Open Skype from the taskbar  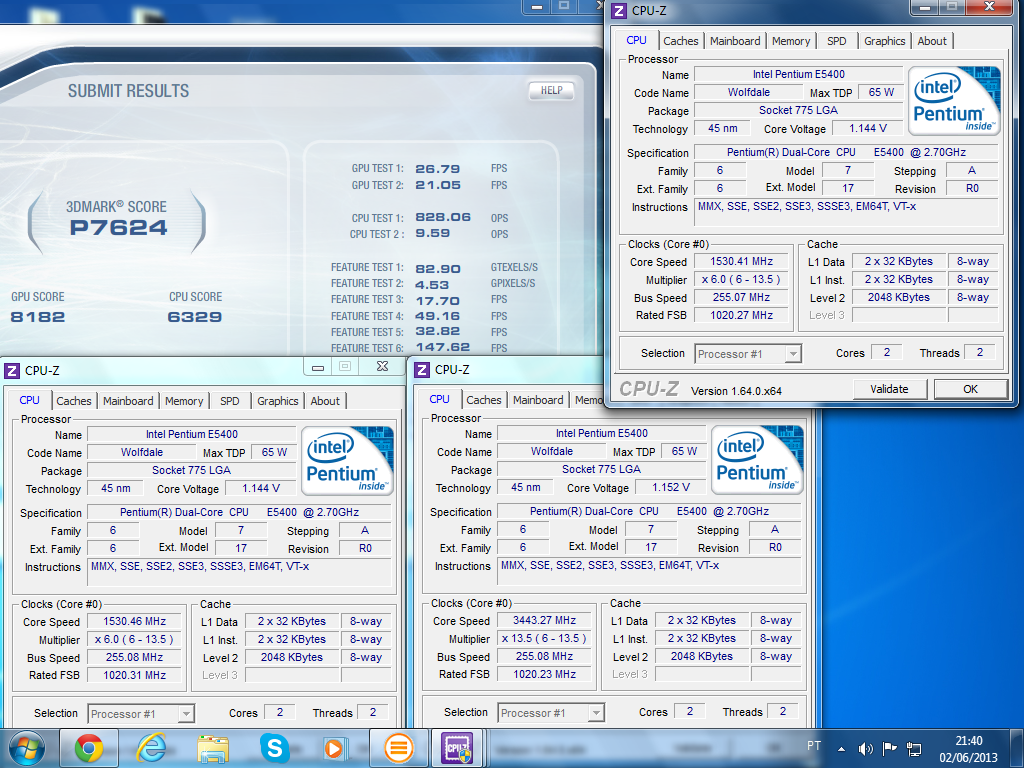coord(275,748)
